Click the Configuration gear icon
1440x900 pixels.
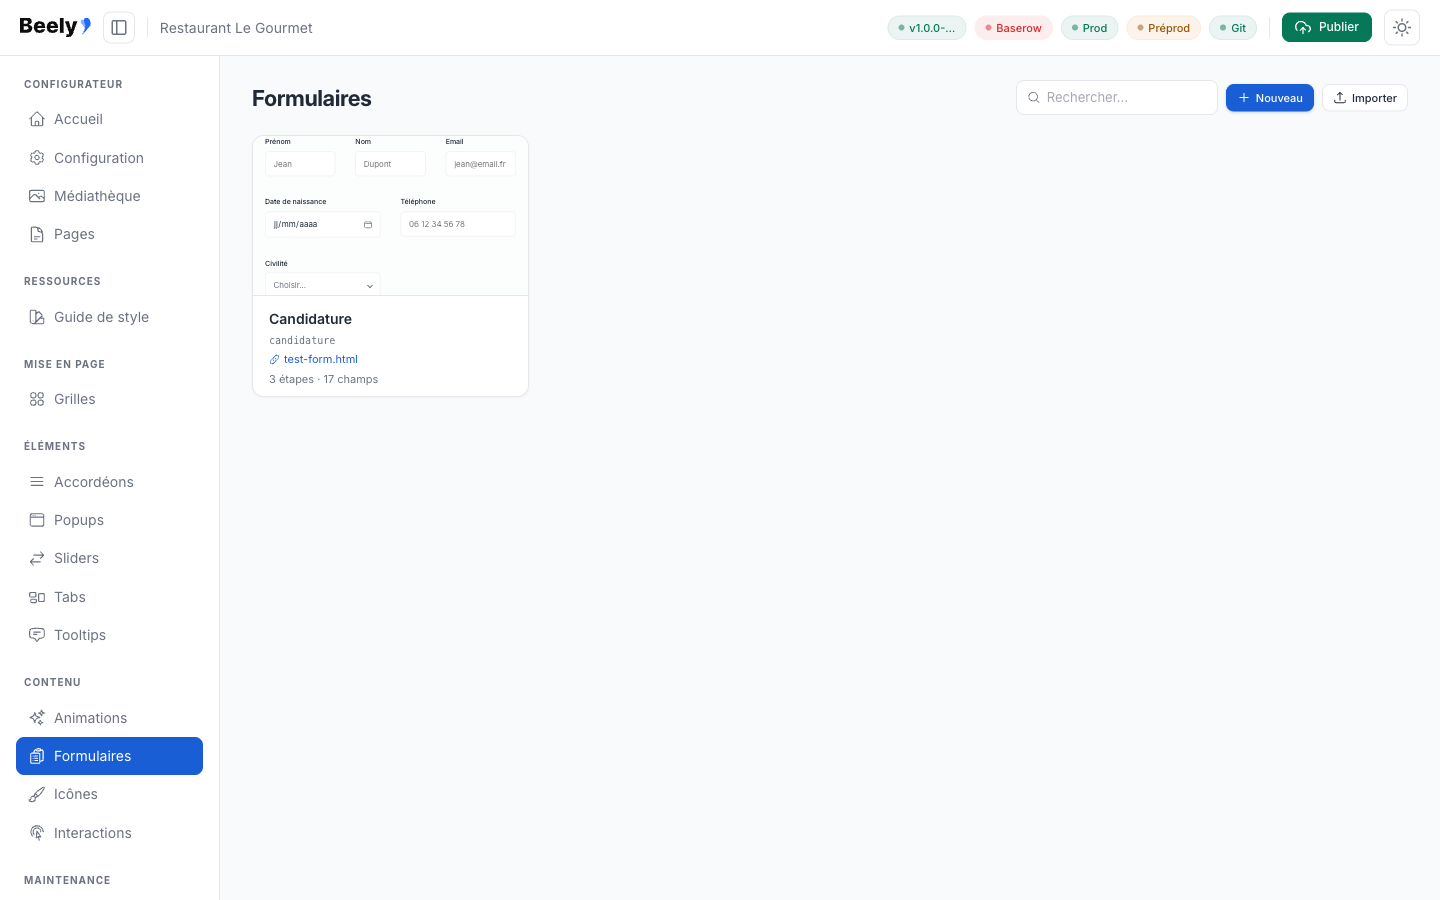(x=37, y=158)
